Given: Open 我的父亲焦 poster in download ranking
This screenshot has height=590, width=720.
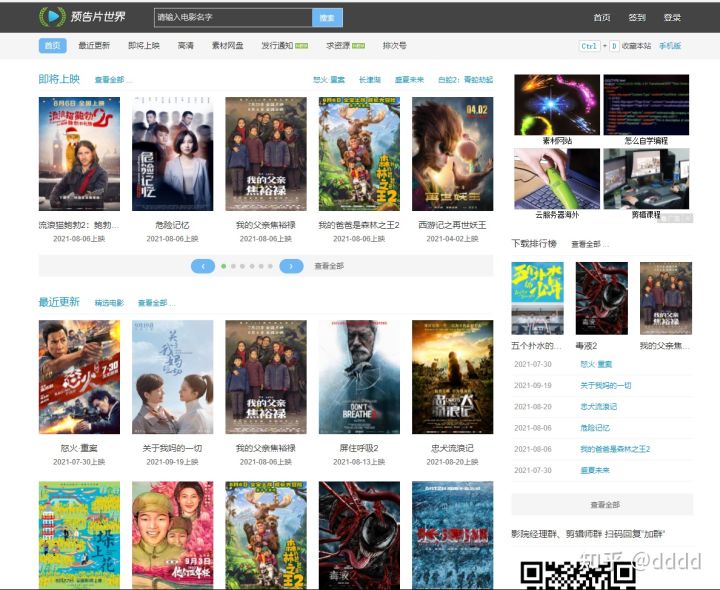Looking at the screenshot, I should tap(666, 298).
